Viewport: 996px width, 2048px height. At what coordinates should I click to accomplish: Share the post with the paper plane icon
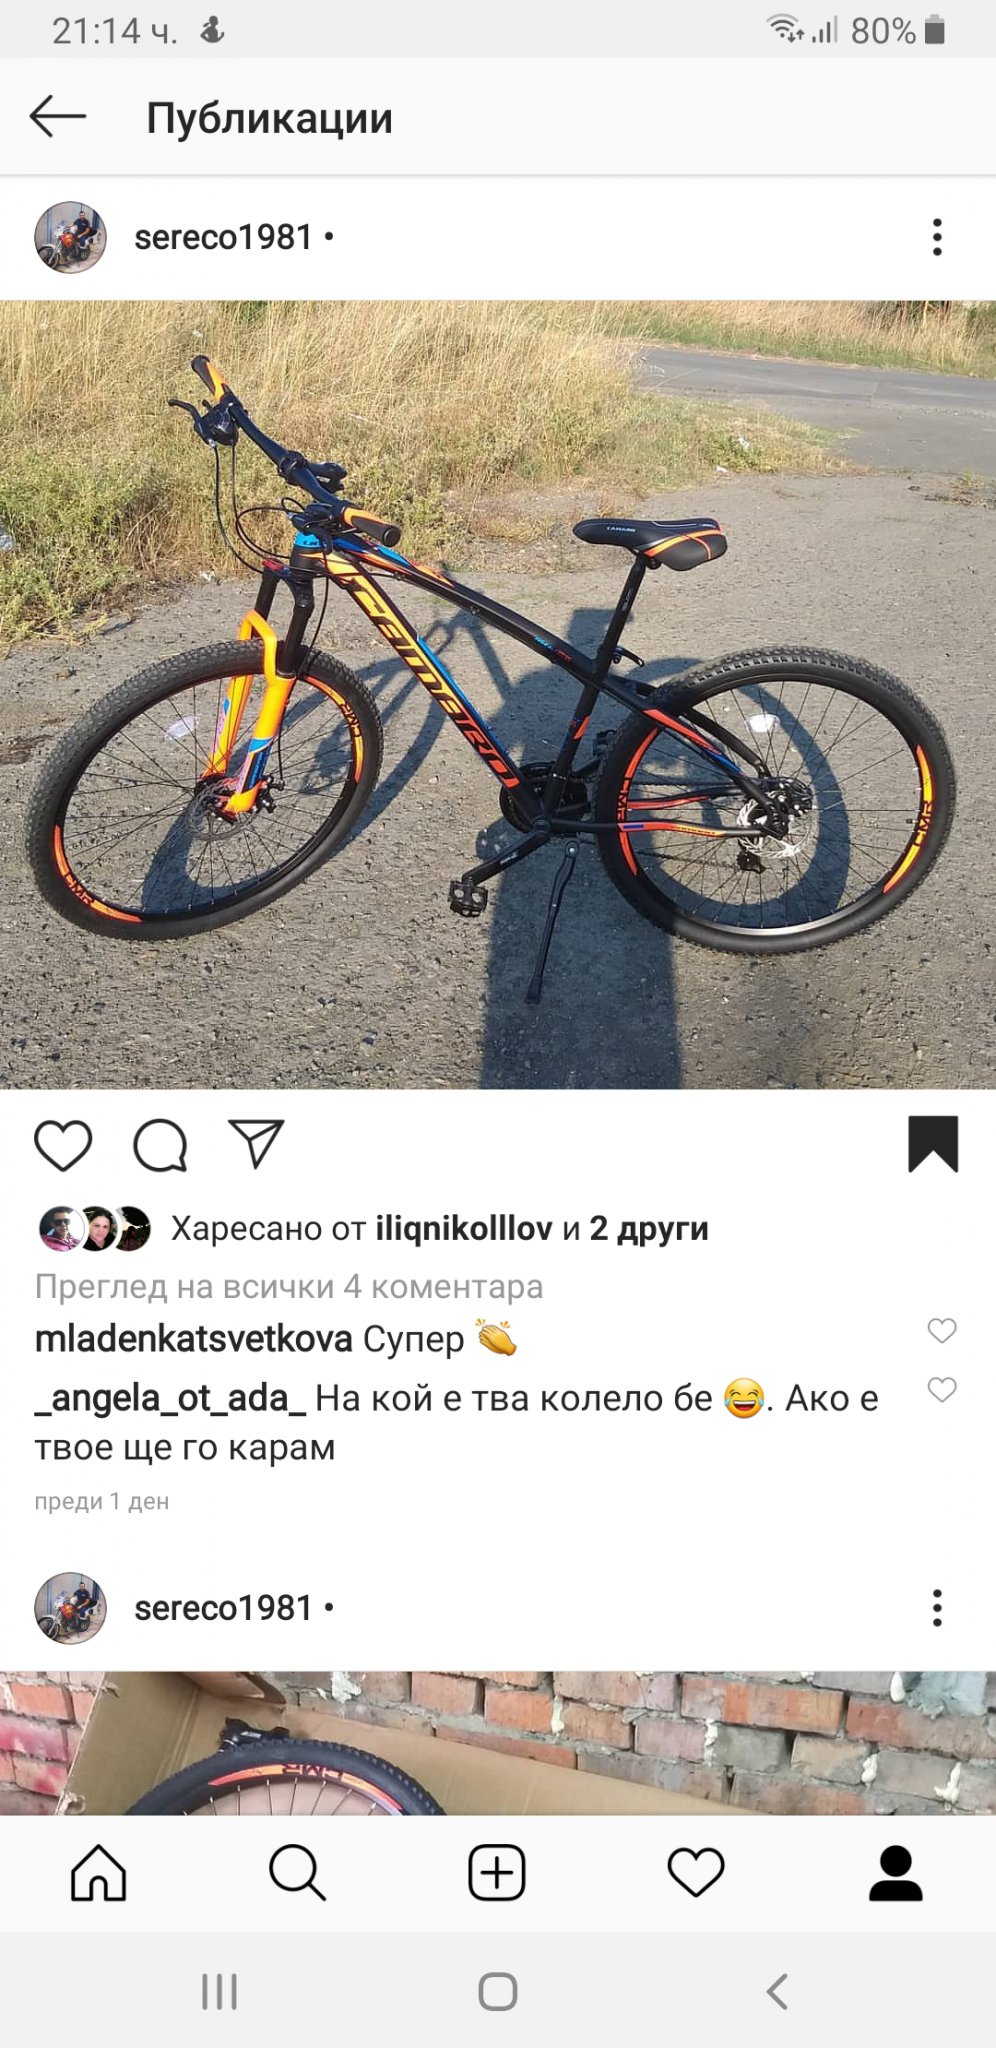pos(257,1143)
